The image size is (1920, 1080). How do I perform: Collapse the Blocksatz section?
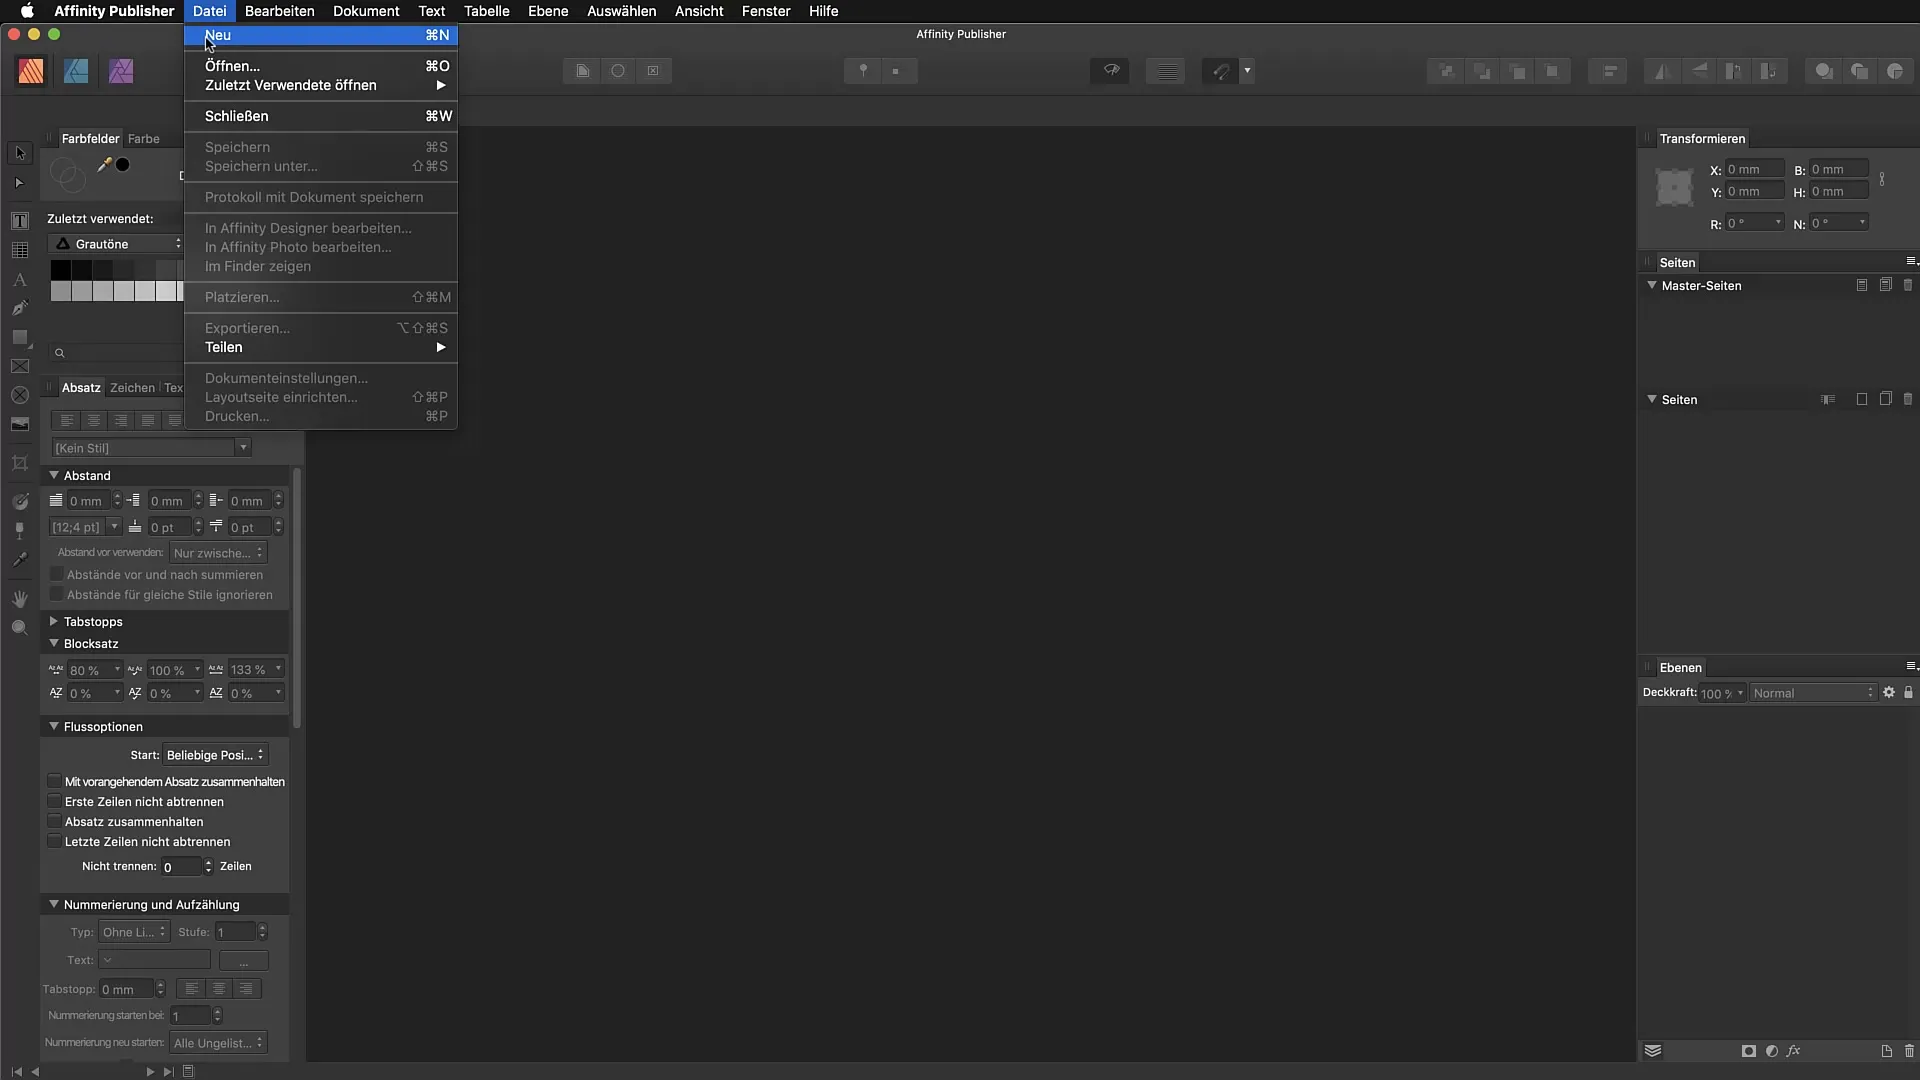[54, 643]
